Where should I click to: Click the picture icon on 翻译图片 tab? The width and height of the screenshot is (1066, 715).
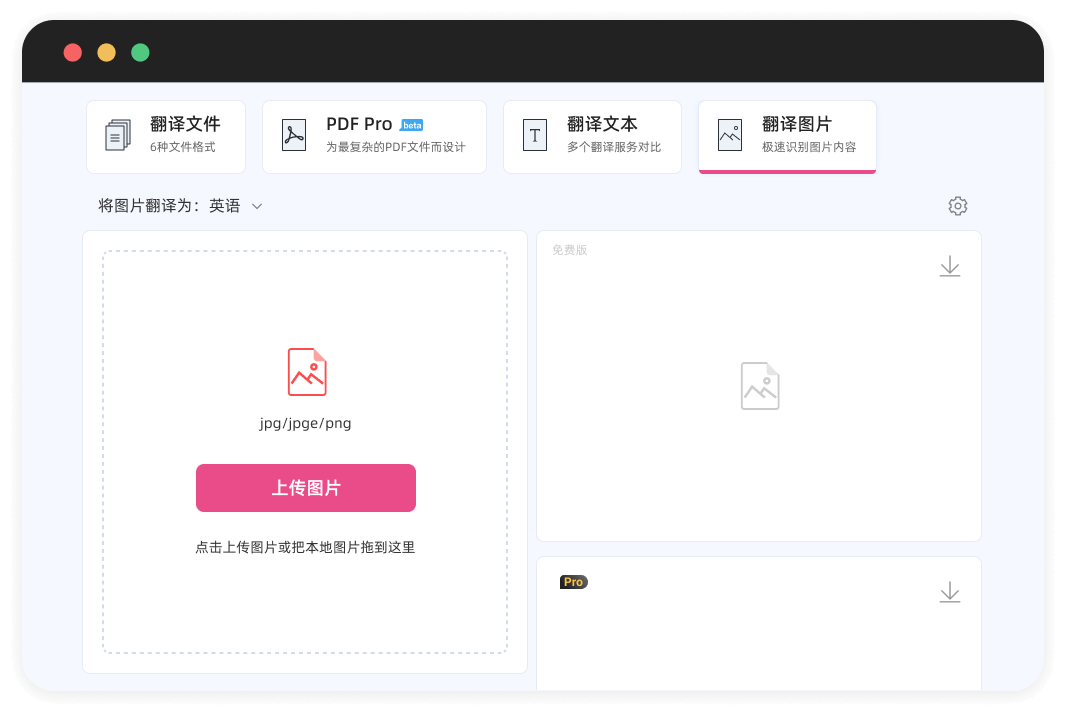tap(730, 135)
